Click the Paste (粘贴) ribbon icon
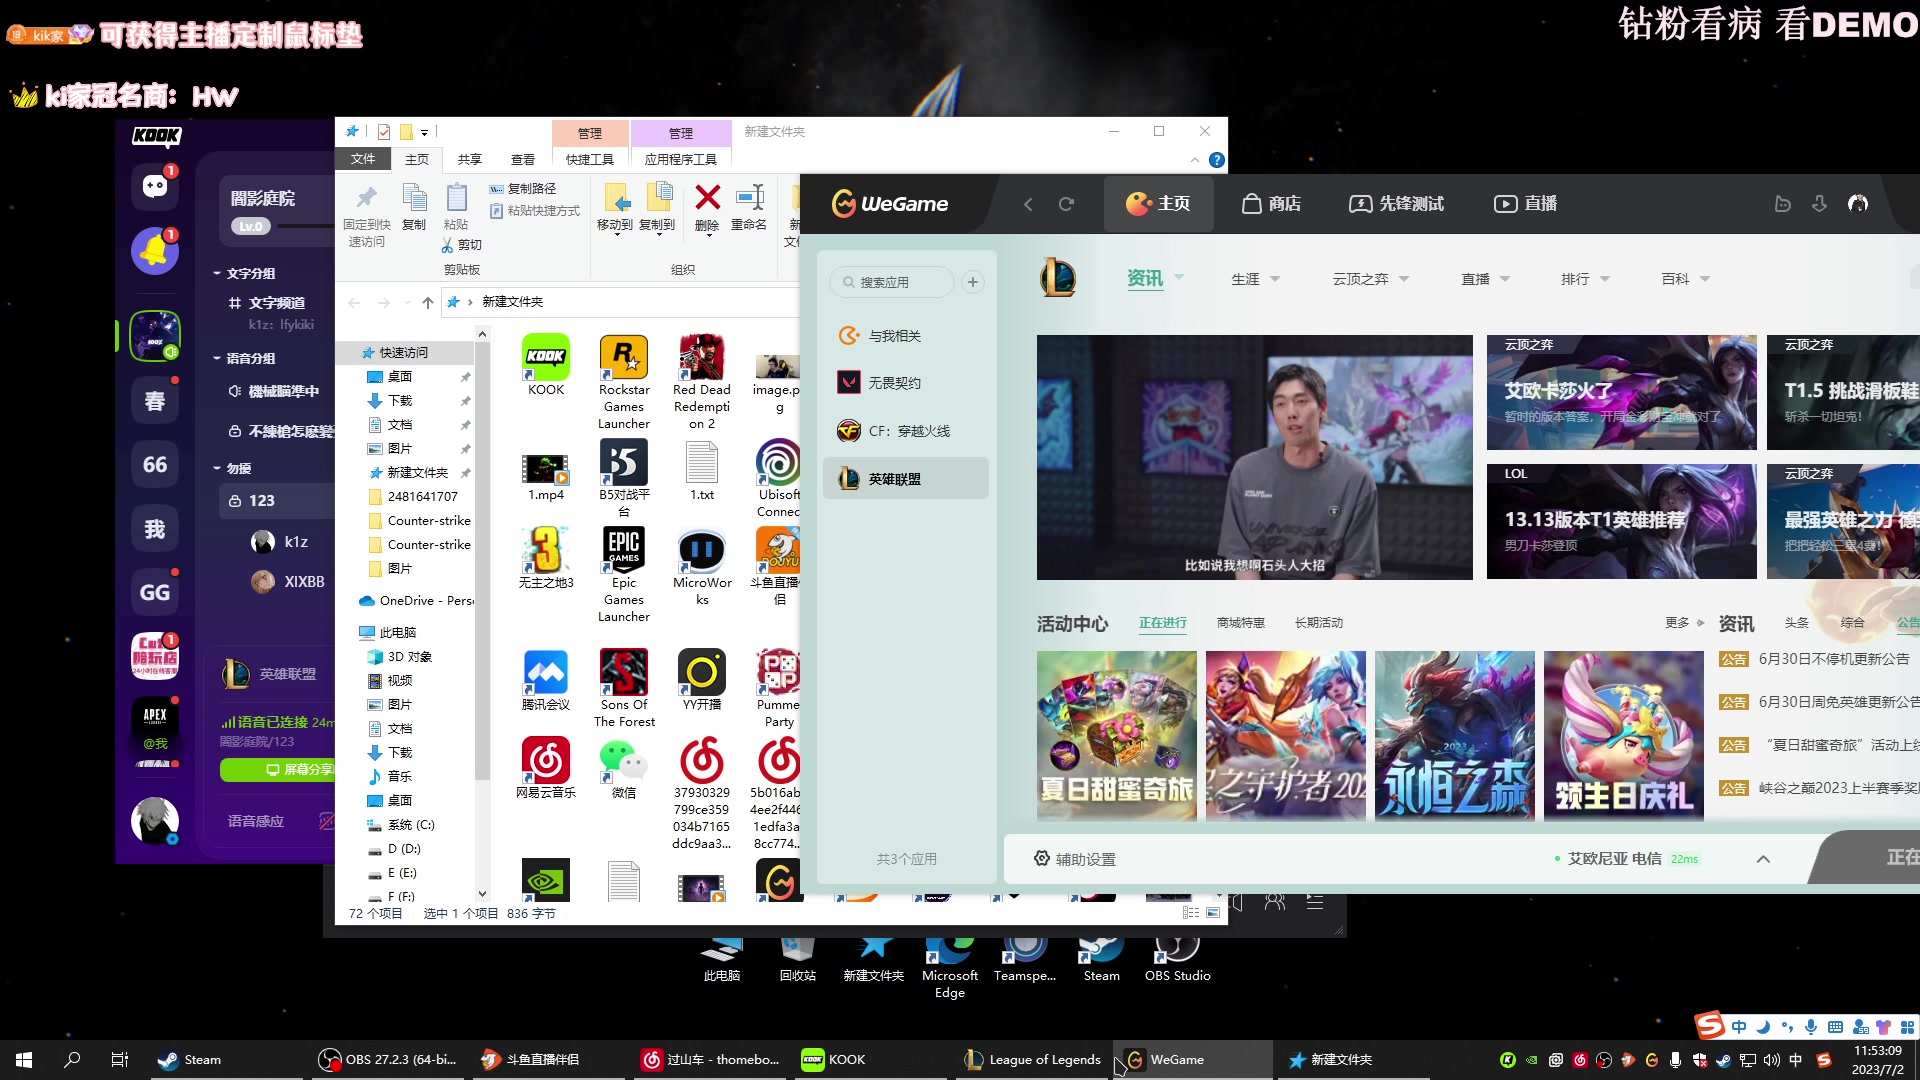 456,207
